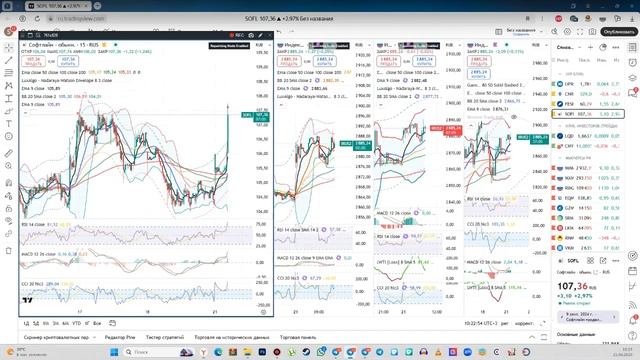Viewport: 640px width, 360px height.
Task: Click the pencil annotate icon on the recorder bar
Action: (x=260, y=36)
